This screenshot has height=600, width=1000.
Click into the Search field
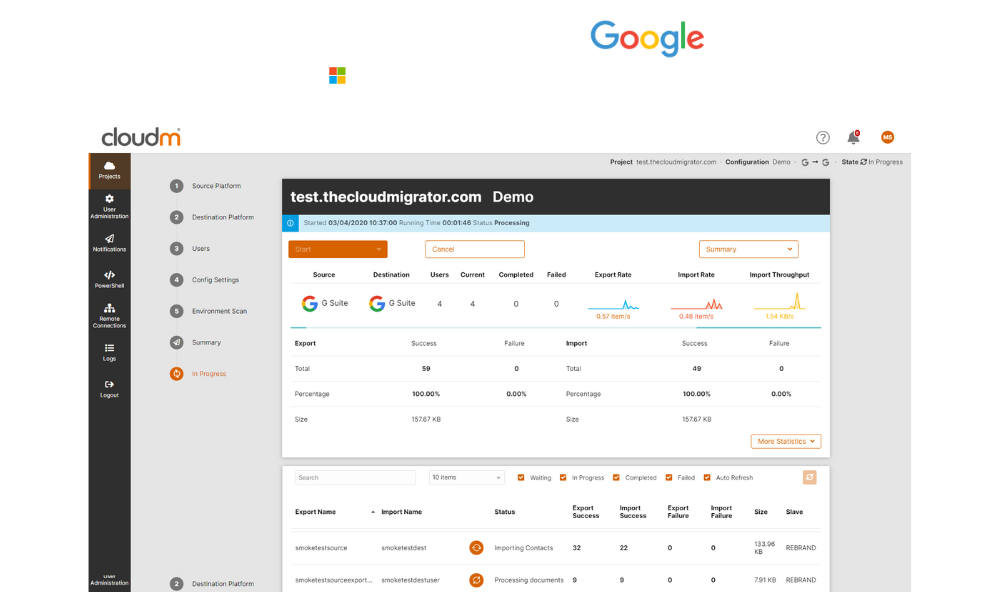click(x=356, y=478)
